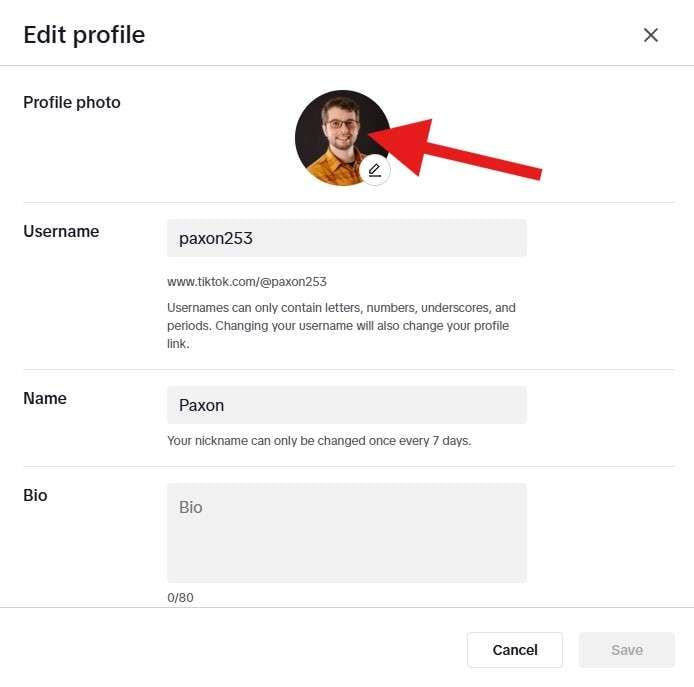The height and width of the screenshot is (687, 694).
Task: Close the Edit profile dialog
Action: pyautogui.click(x=651, y=35)
